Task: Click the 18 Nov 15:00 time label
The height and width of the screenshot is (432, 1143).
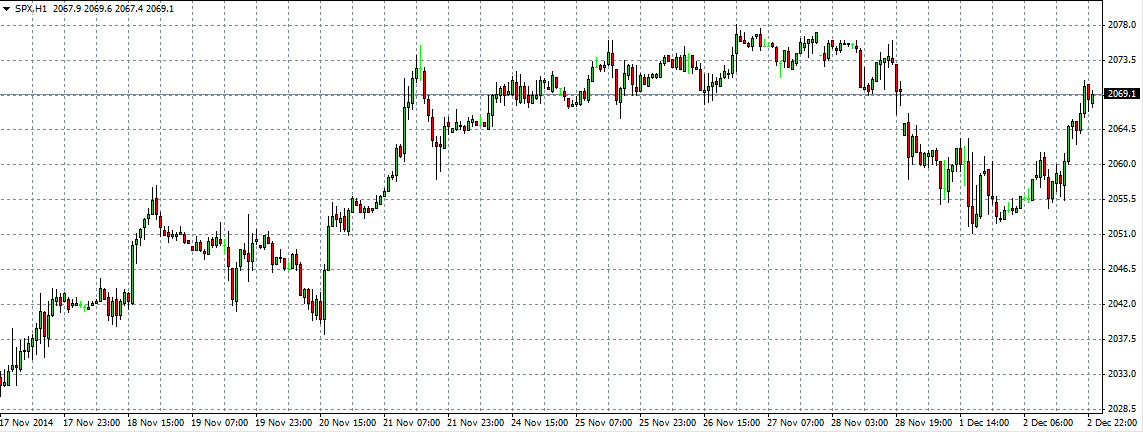Action: tap(157, 423)
